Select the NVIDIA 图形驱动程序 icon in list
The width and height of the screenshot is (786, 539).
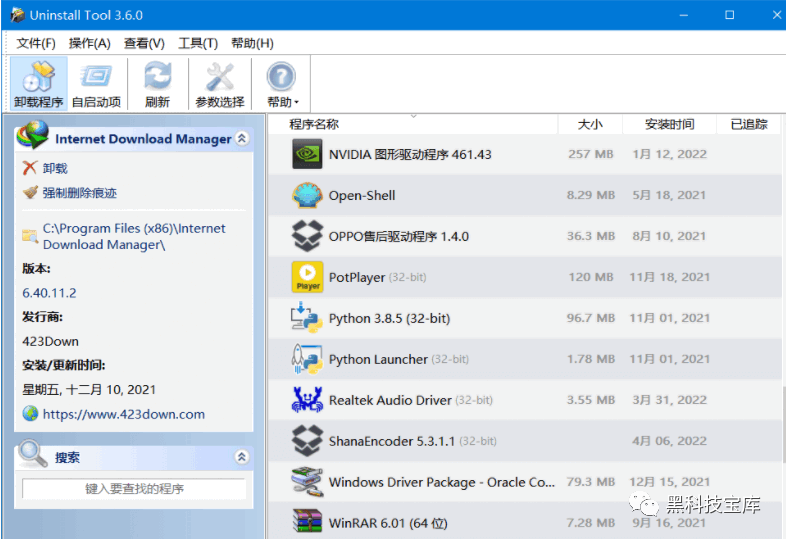(x=307, y=155)
